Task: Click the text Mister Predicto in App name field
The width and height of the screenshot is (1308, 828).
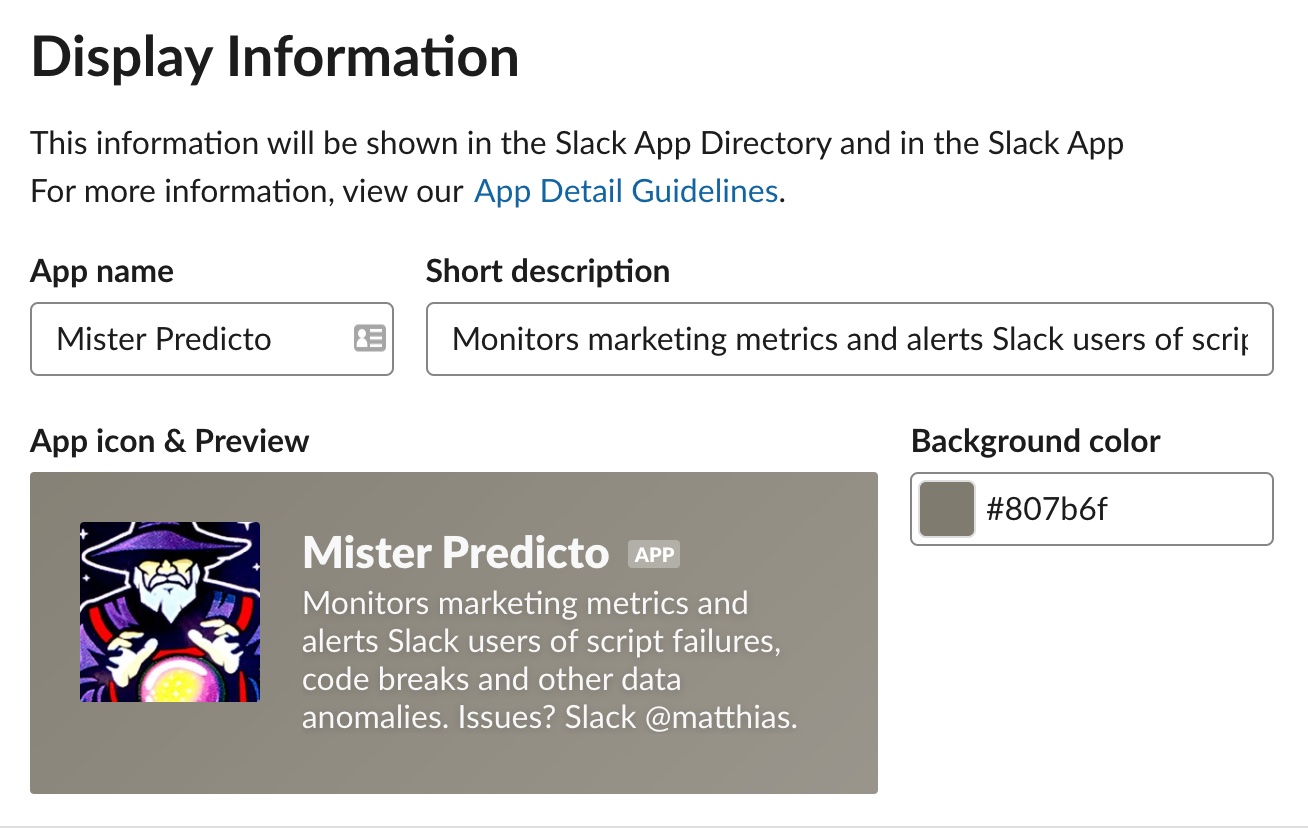Action: [163, 339]
